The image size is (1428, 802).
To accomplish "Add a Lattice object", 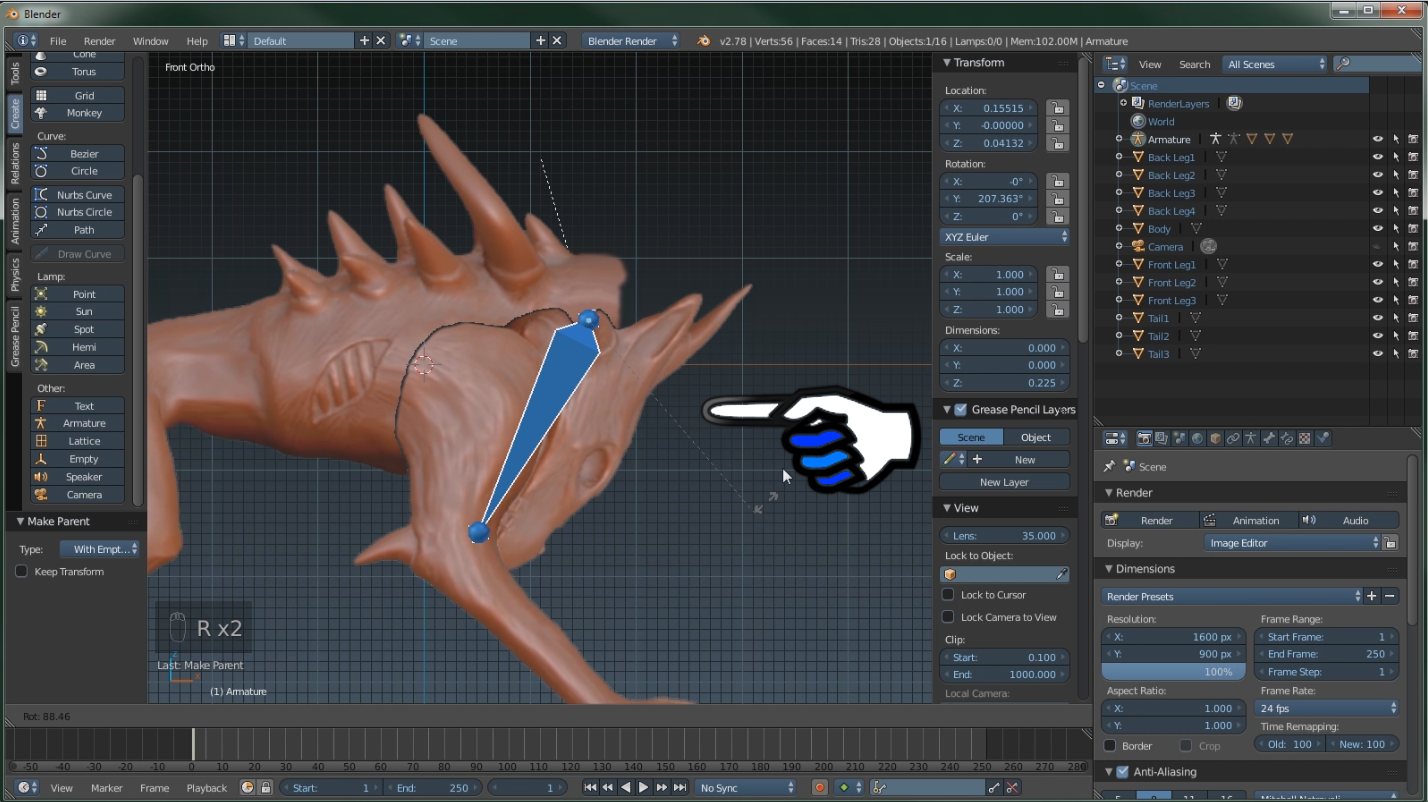I will [78, 441].
